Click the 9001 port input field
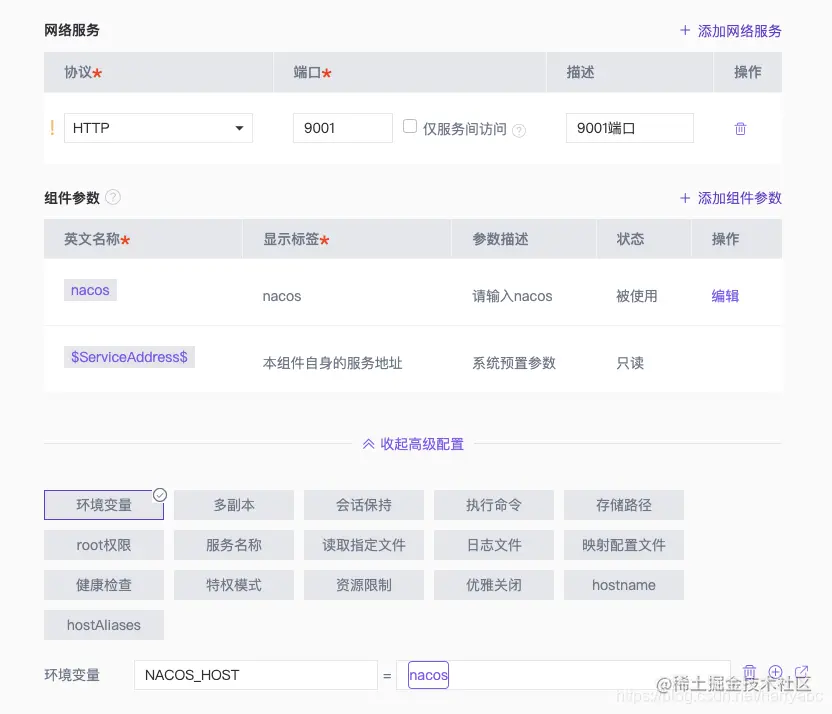 342,128
